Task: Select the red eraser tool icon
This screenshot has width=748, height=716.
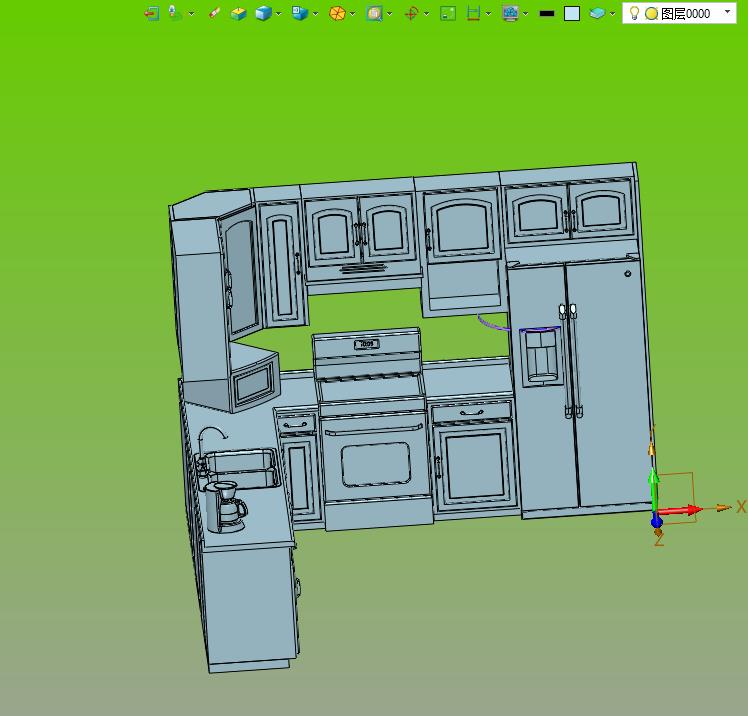Action: coord(214,13)
